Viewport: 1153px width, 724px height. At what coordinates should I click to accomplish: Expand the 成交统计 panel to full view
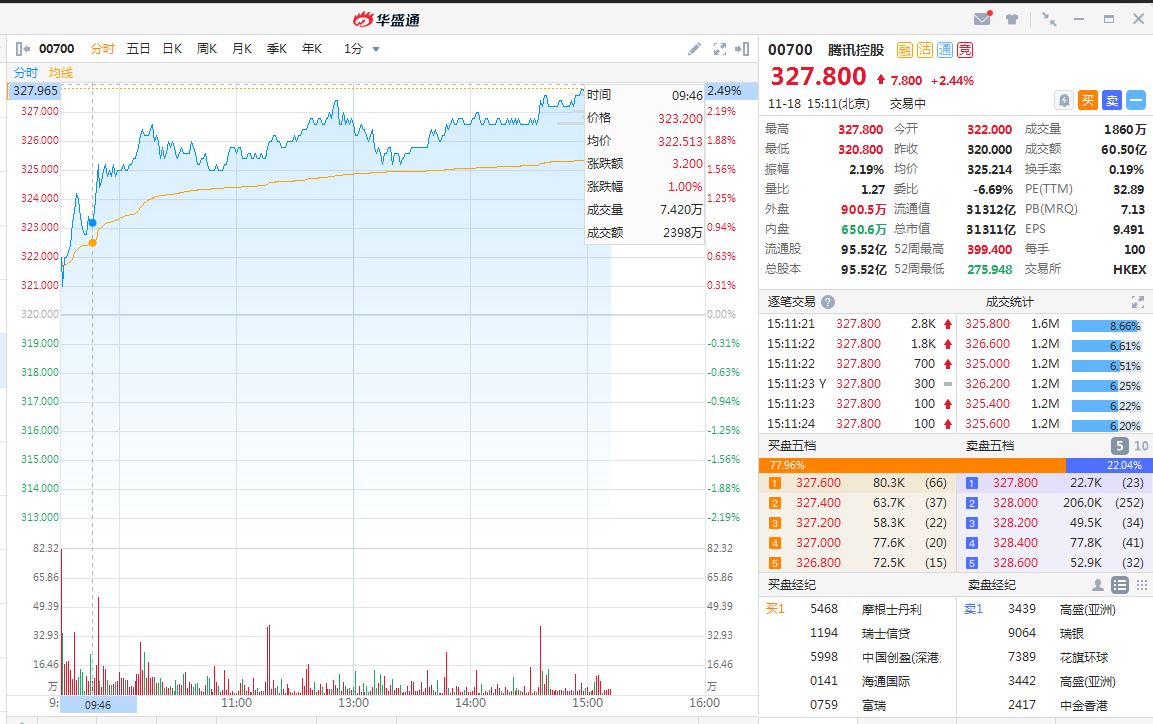pyautogui.click(x=1137, y=302)
